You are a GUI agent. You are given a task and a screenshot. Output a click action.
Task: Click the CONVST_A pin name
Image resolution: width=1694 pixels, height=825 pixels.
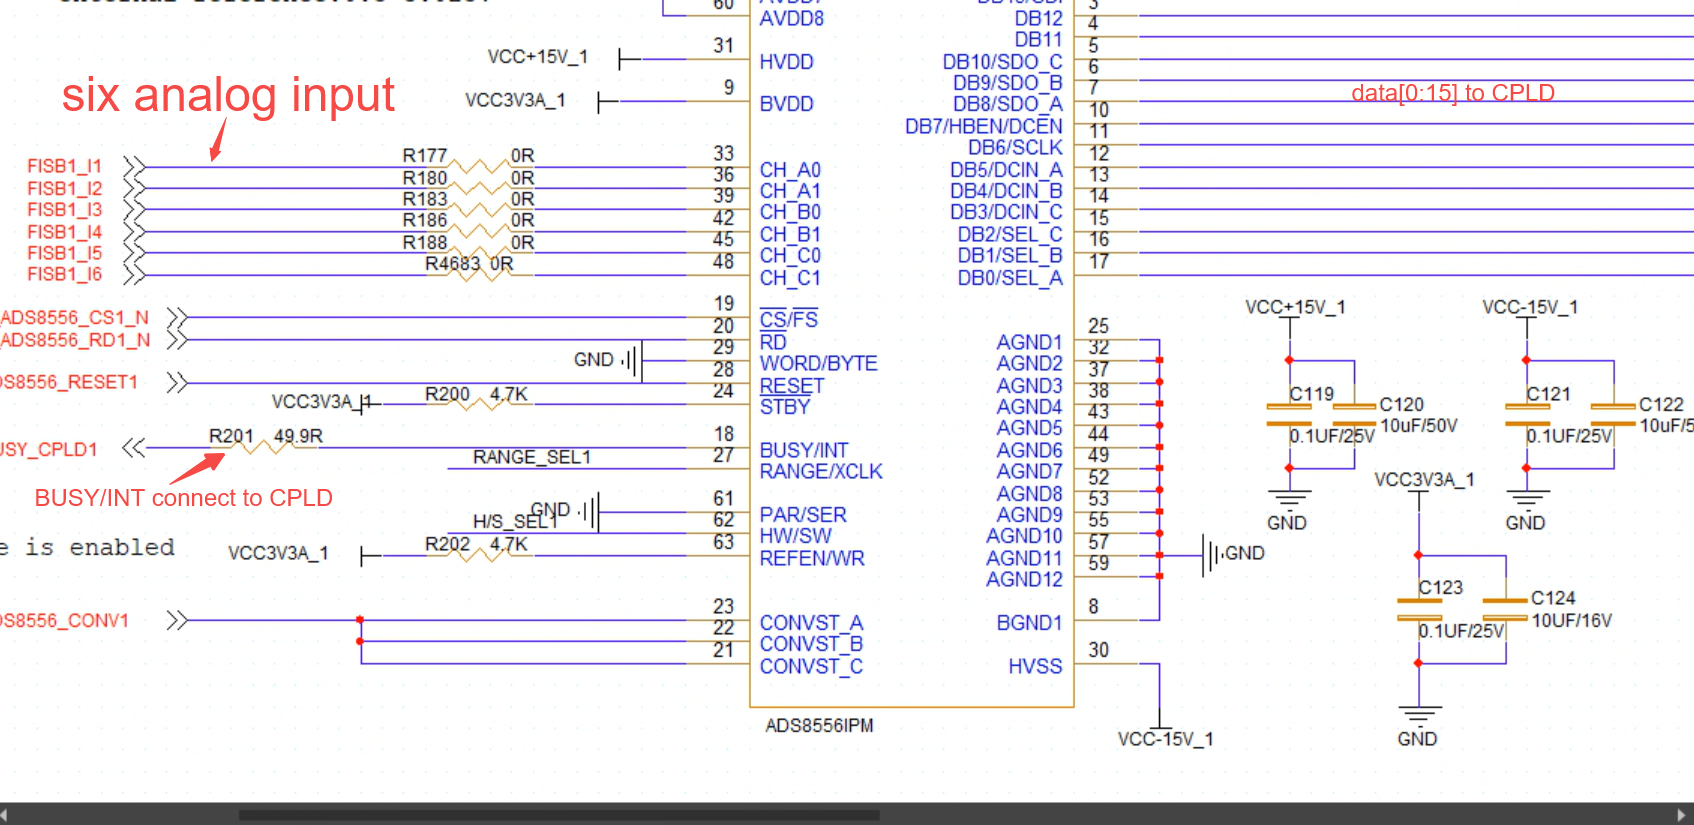point(811,623)
